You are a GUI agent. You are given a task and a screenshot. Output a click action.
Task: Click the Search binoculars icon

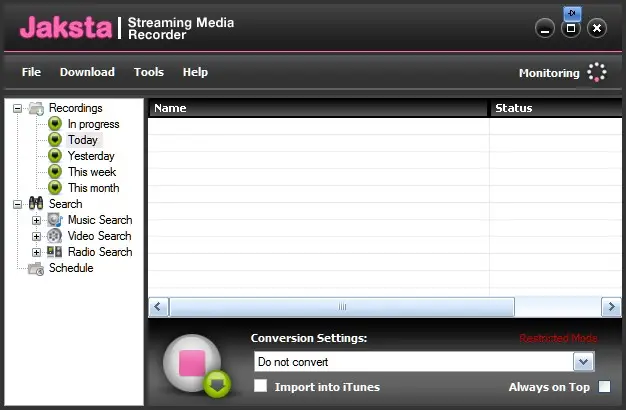coord(36,204)
